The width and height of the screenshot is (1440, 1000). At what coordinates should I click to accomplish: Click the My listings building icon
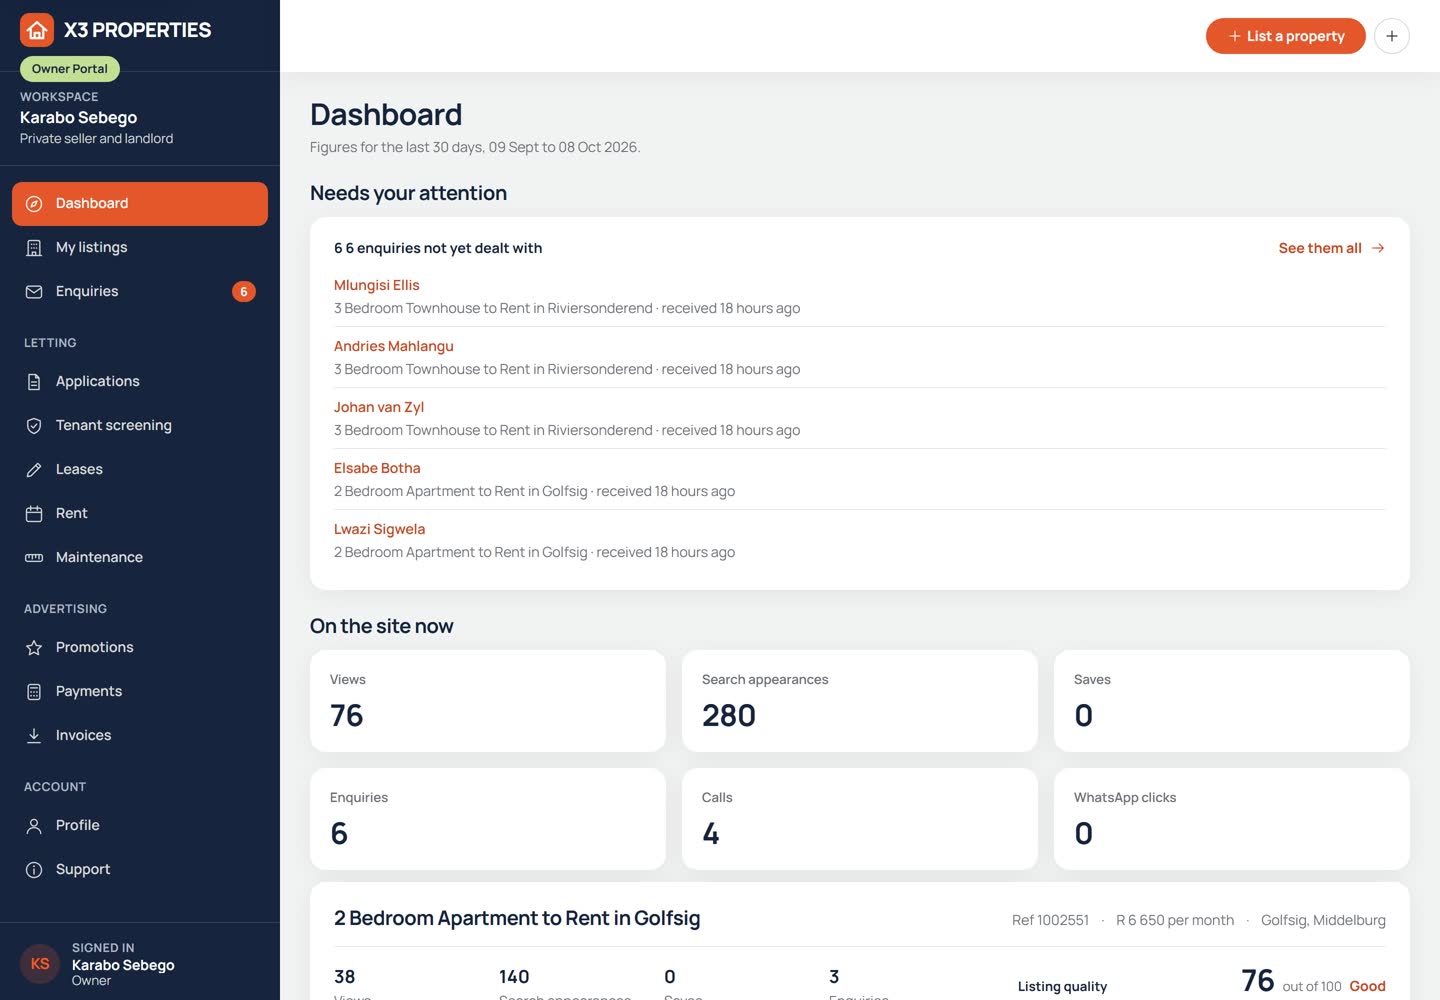point(34,248)
